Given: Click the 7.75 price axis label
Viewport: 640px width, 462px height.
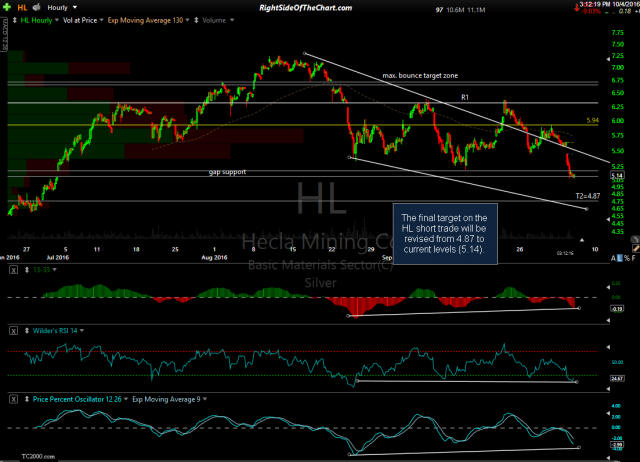Looking at the screenshot, I should [x=618, y=33].
